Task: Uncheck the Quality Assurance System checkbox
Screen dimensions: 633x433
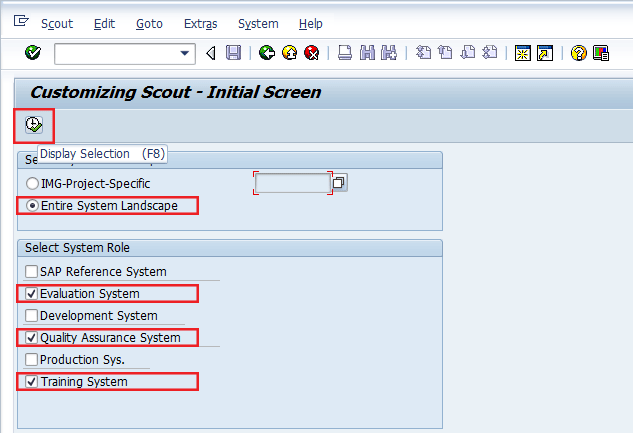Action: pyautogui.click(x=31, y=337)
